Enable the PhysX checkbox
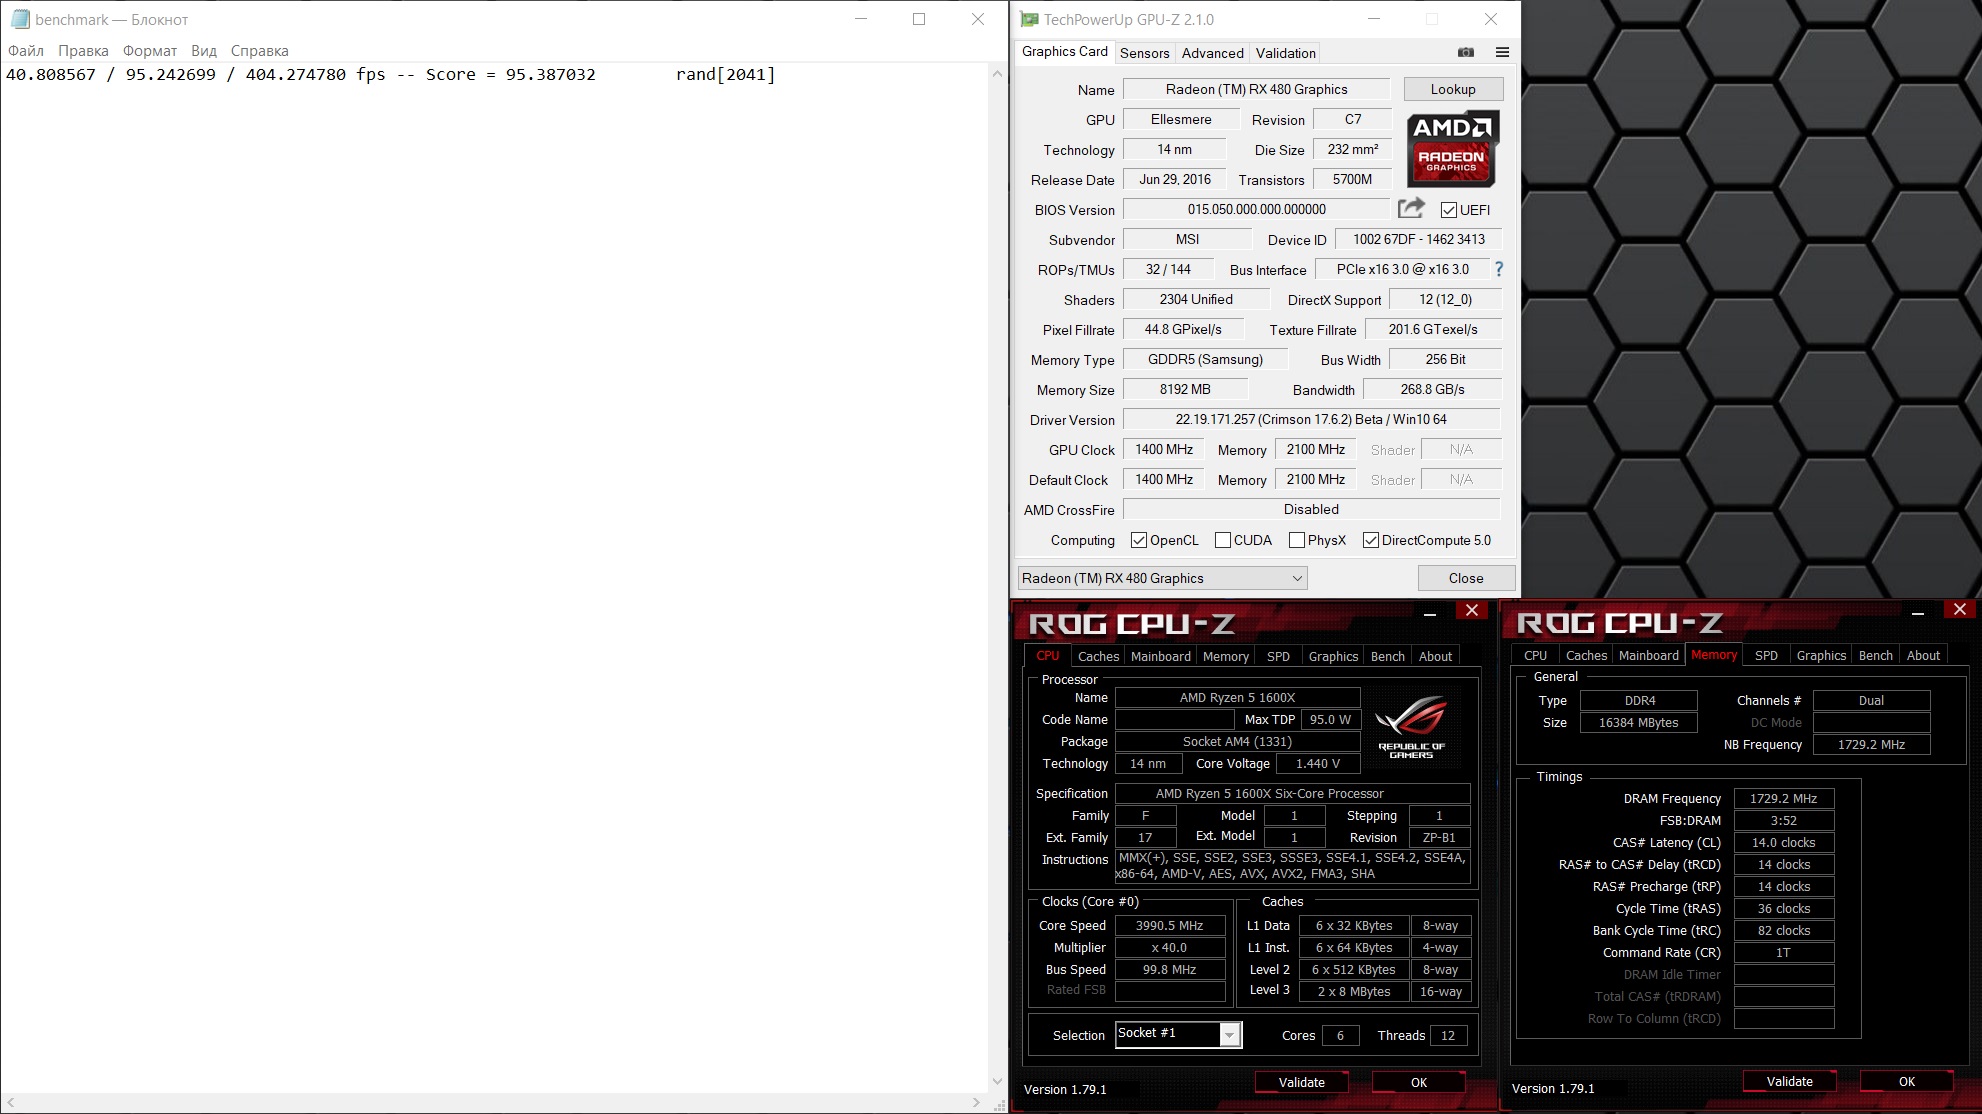 tap(1297, 540)
